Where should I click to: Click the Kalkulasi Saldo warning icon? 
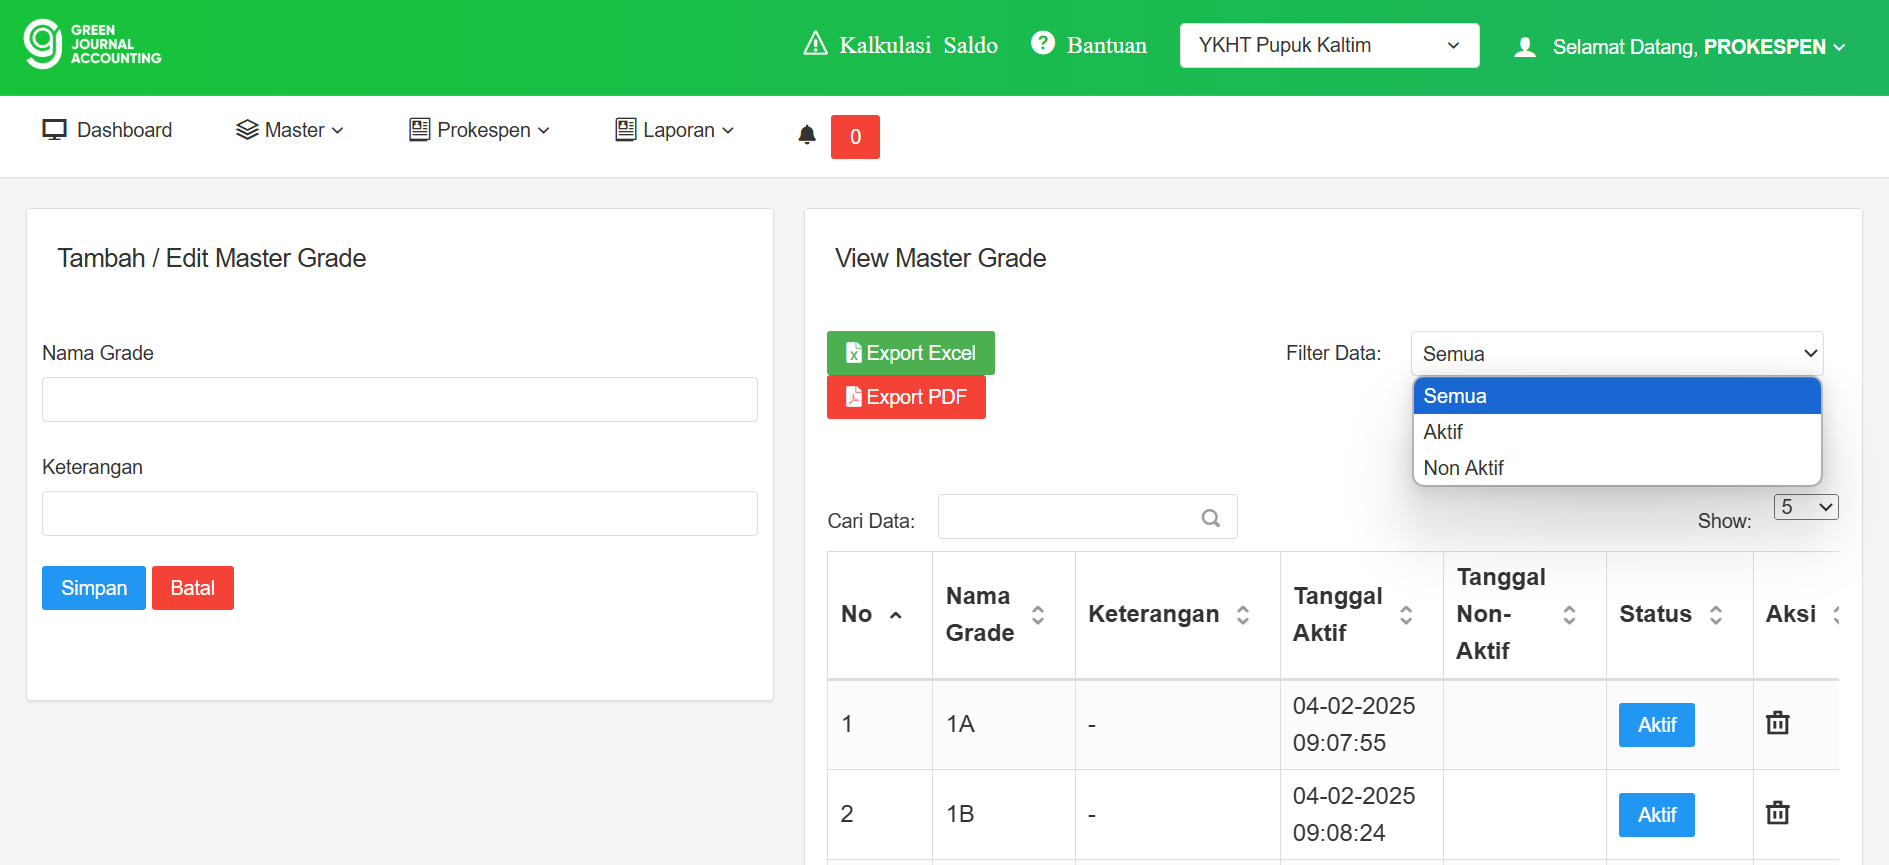tap(815, 44)
